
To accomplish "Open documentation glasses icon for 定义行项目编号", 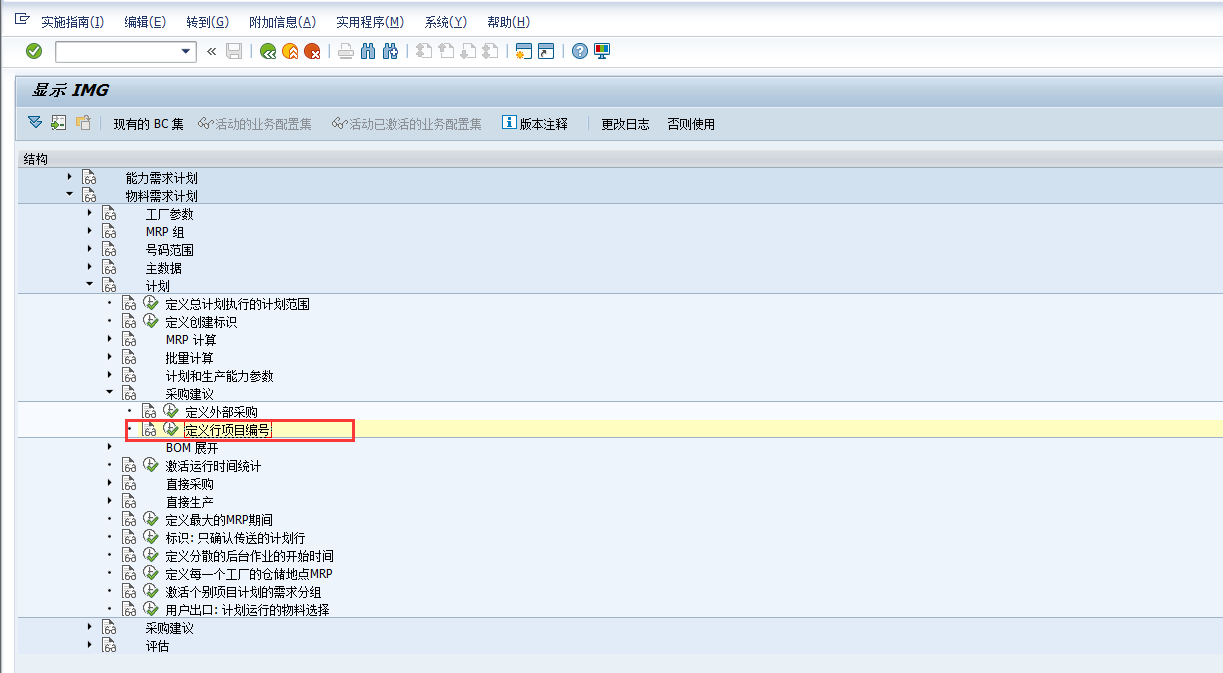I will coord(150,429).
